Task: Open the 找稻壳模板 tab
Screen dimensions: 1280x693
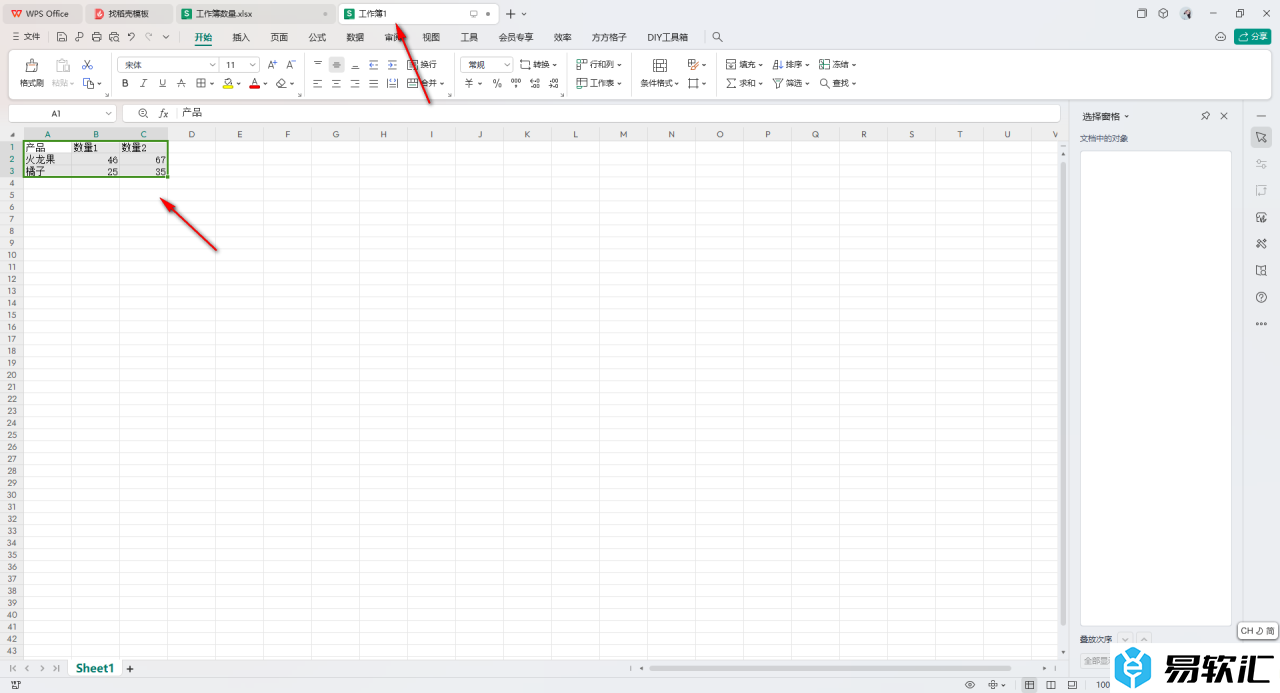Action: pos(128,14)
